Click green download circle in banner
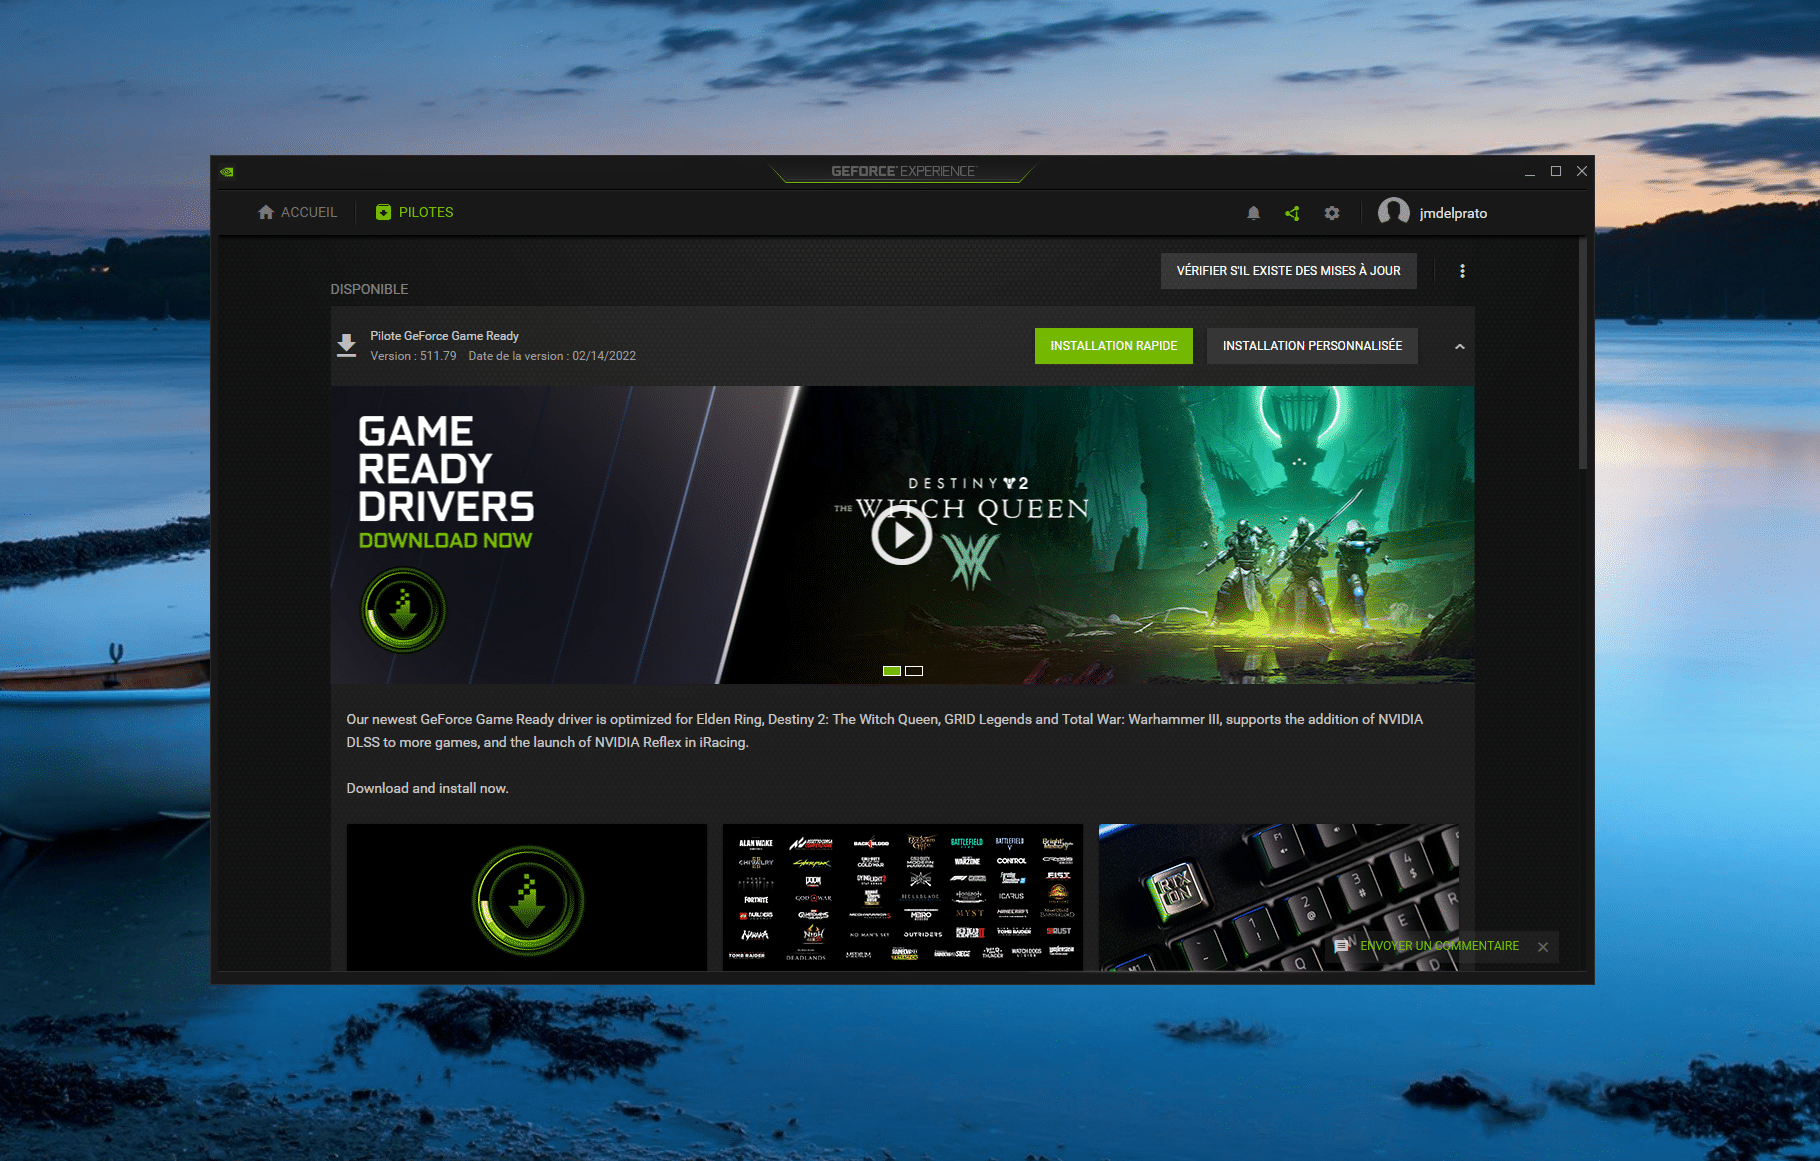The image size is (1820, 1161). [403, 610]
